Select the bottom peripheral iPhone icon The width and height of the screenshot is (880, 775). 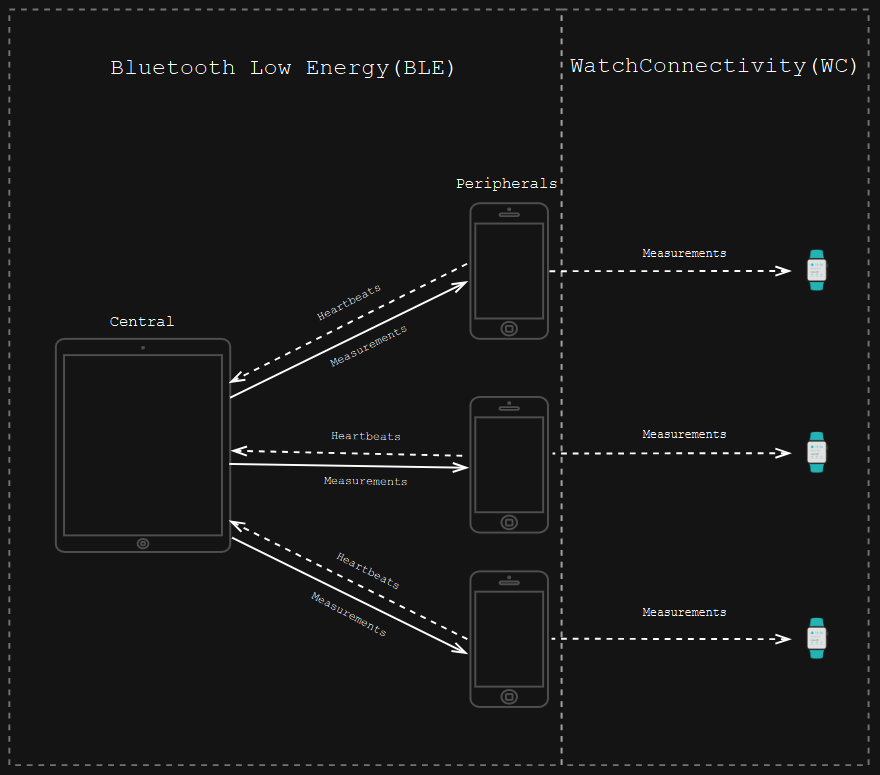tap(509, 639)
